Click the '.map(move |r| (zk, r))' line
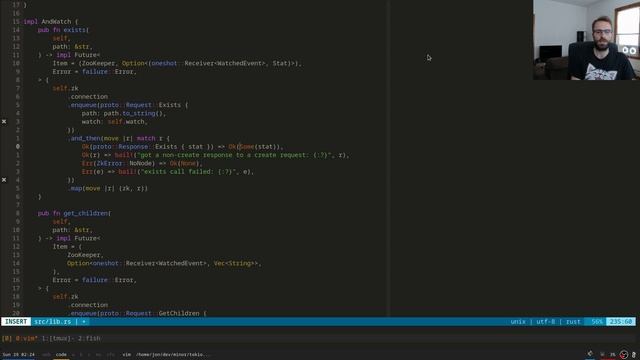The height and width of the screenshot is (360, 640). (x=108, y=188)
